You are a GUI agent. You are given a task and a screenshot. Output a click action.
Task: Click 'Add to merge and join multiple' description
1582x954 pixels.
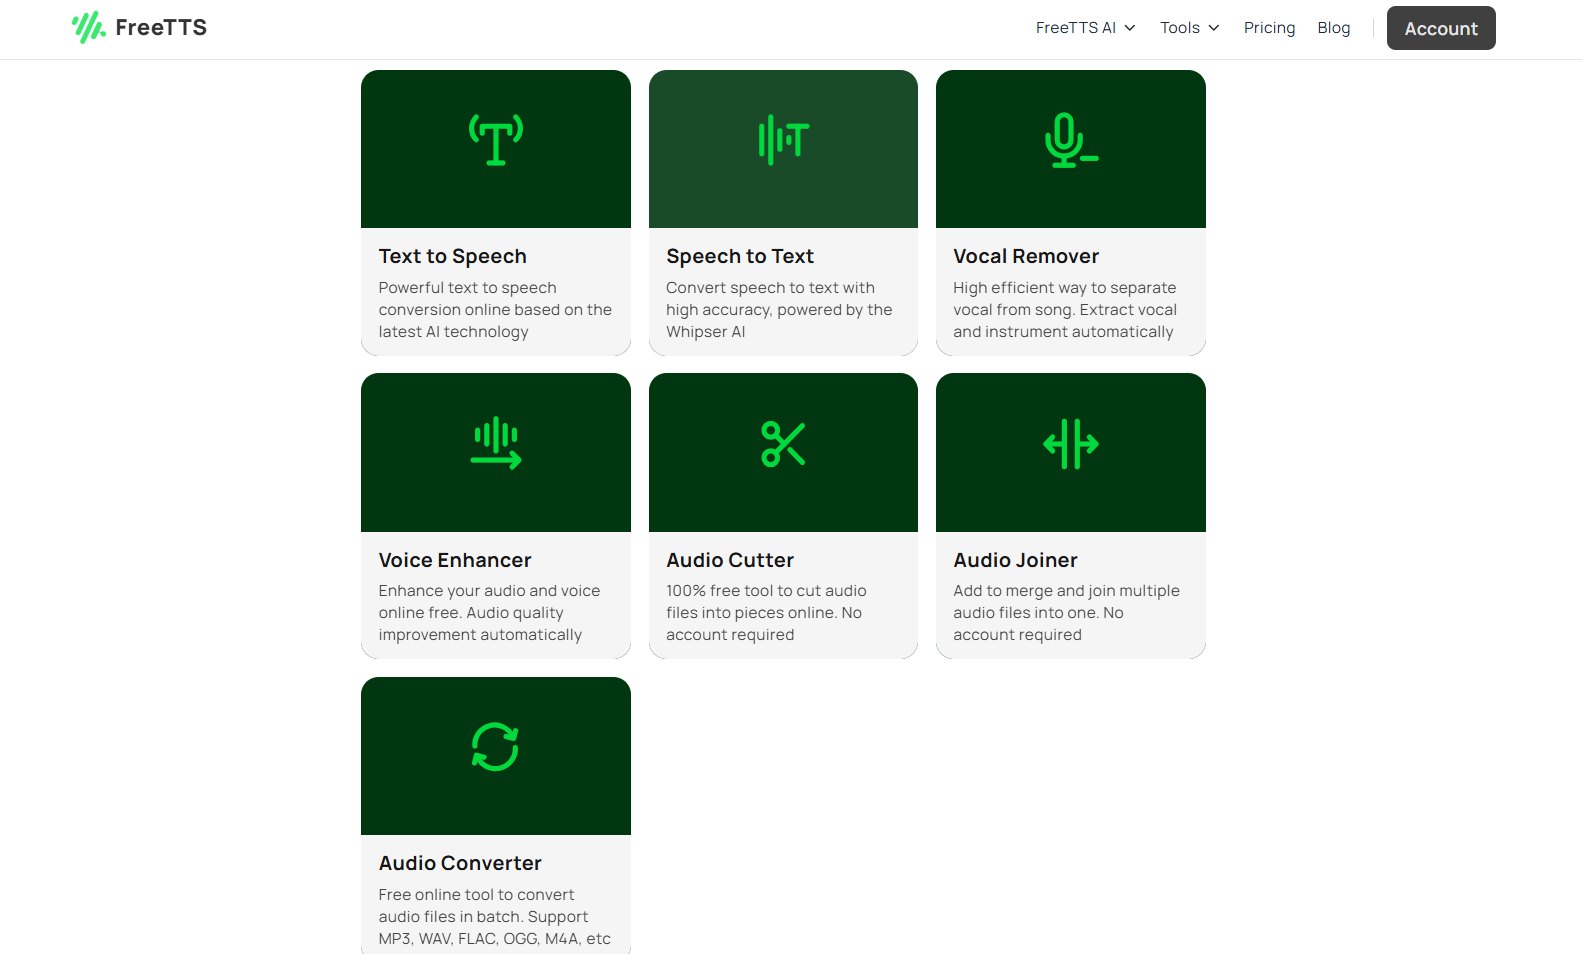click(1066, 613)
